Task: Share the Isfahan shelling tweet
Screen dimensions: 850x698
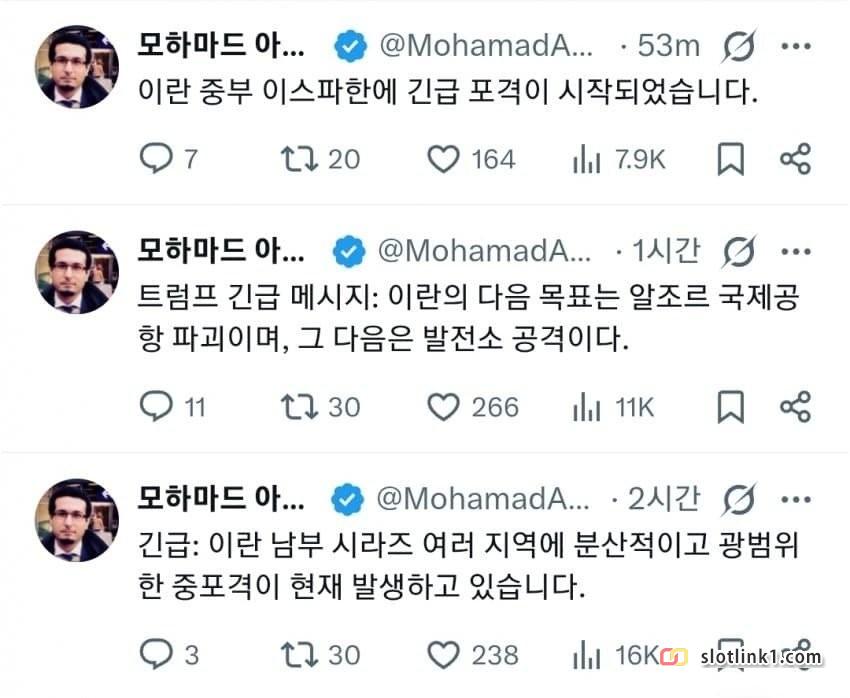Action: (795, 159)
